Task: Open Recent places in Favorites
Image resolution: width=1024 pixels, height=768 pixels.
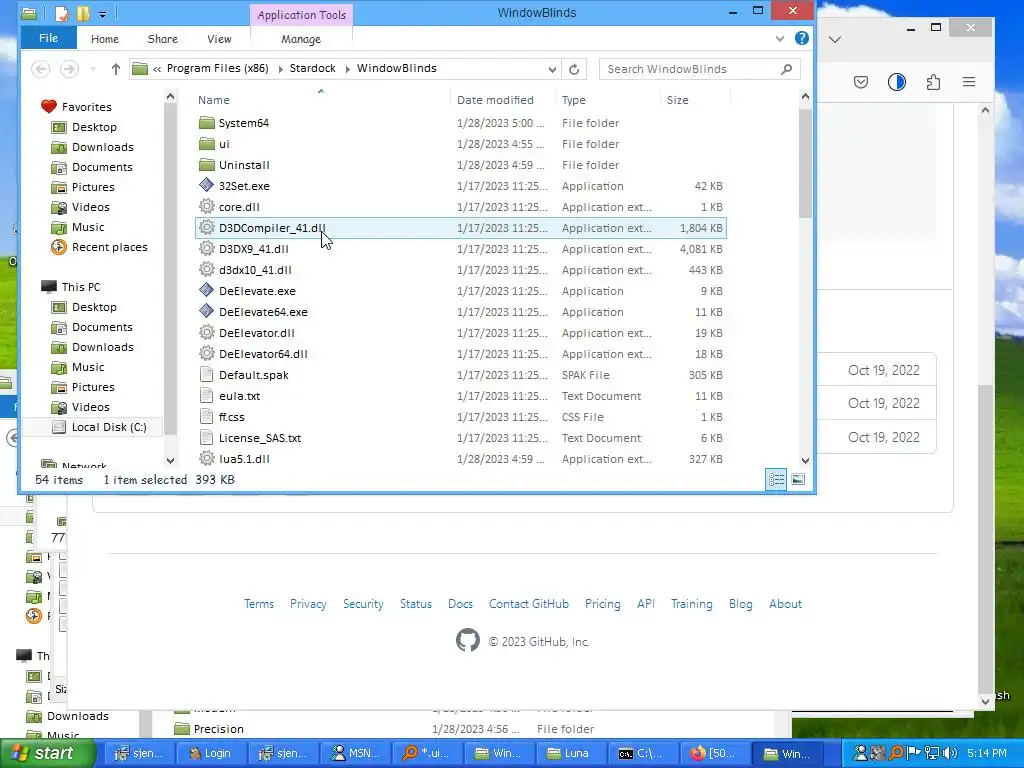Action: point(99,247)
